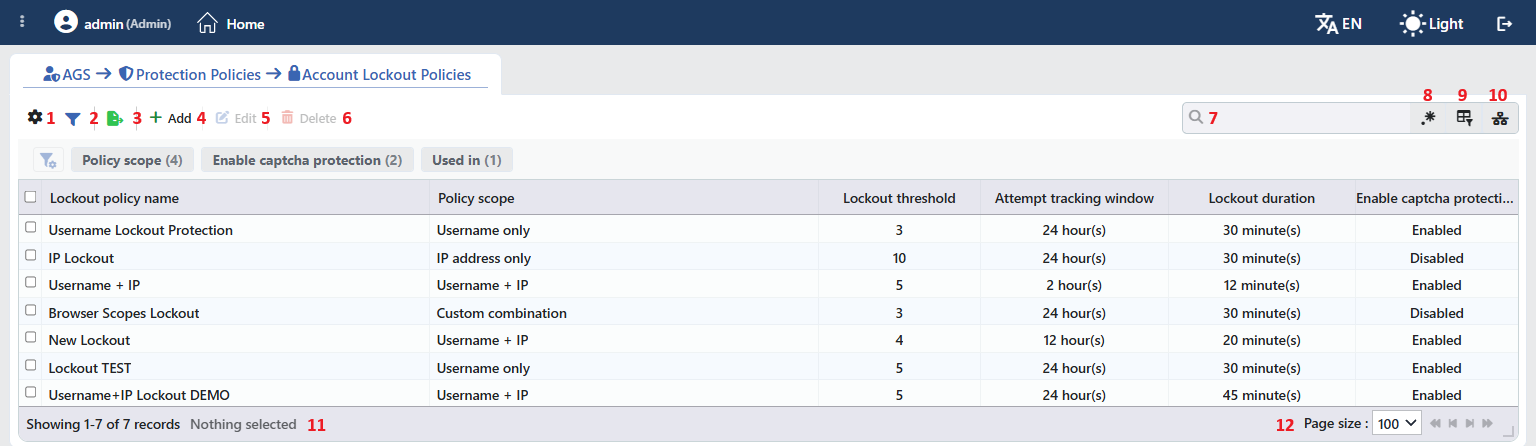The image size is (1536, 446).
Task: Click the threshold value '10' cell
Action: tap(899, 258)
